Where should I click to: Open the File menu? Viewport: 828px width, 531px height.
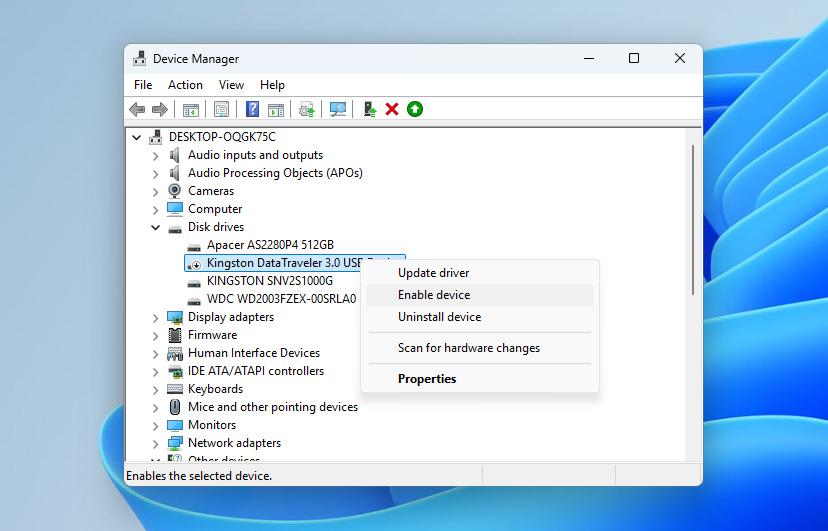pyautogui.click(x=143, y=85)
